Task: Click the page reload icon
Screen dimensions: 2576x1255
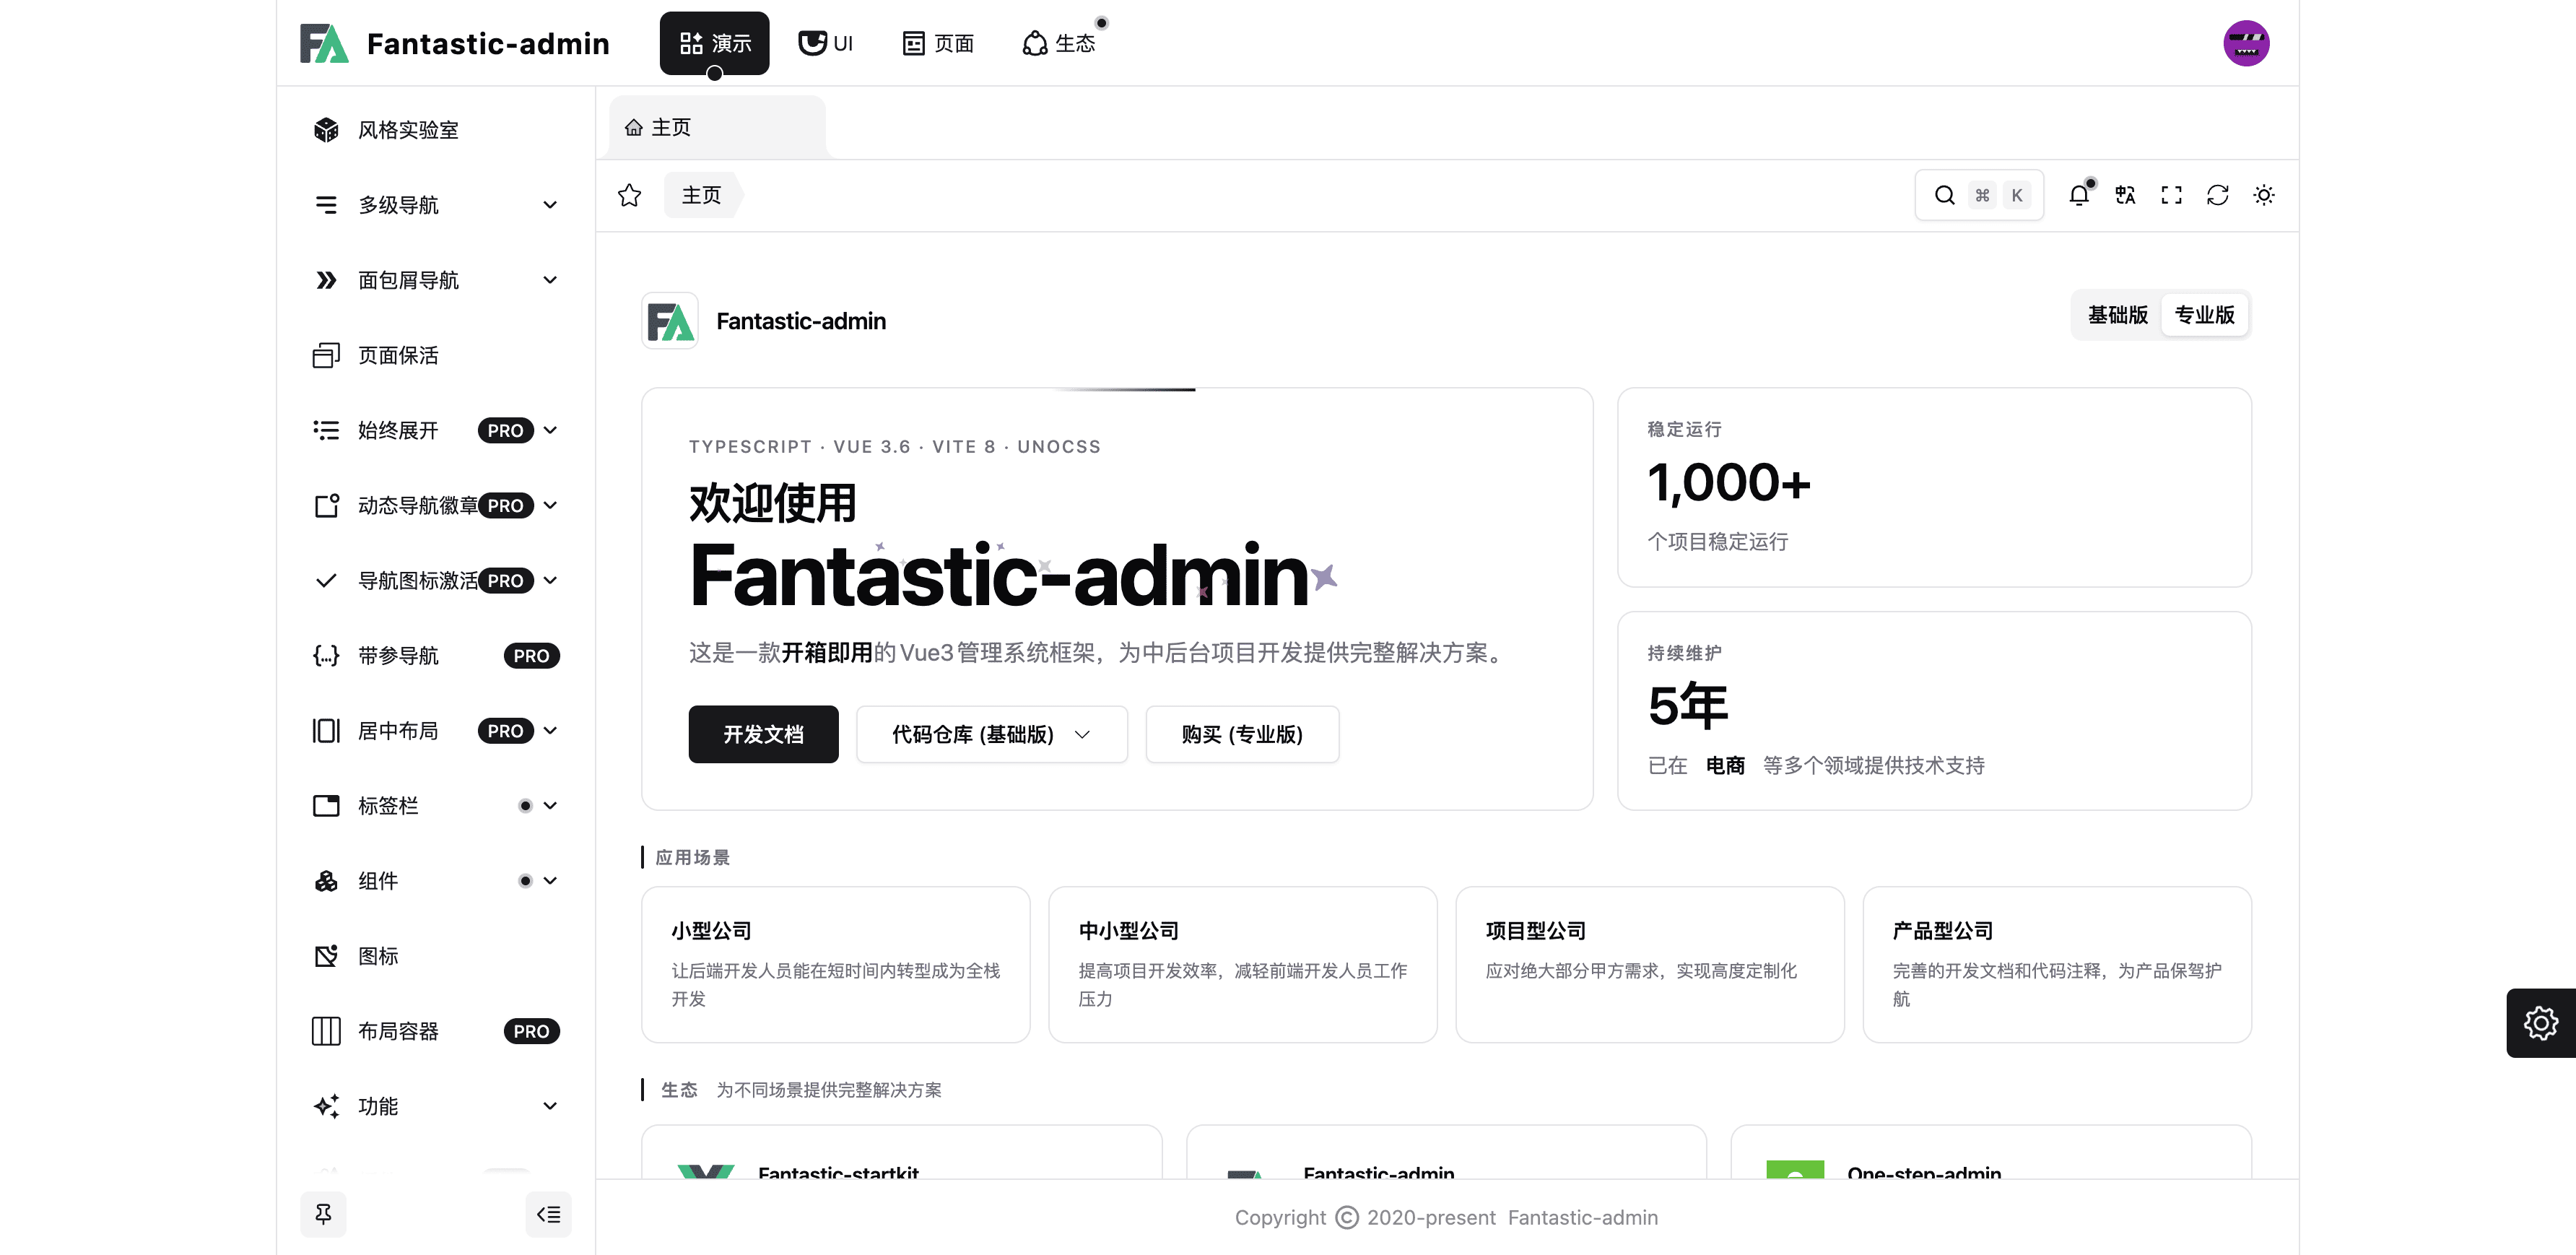Action: [2217, 195]
